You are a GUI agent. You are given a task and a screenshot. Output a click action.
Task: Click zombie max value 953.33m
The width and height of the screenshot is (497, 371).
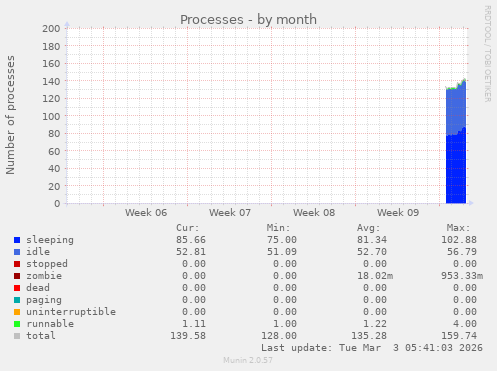click(462, 276)
